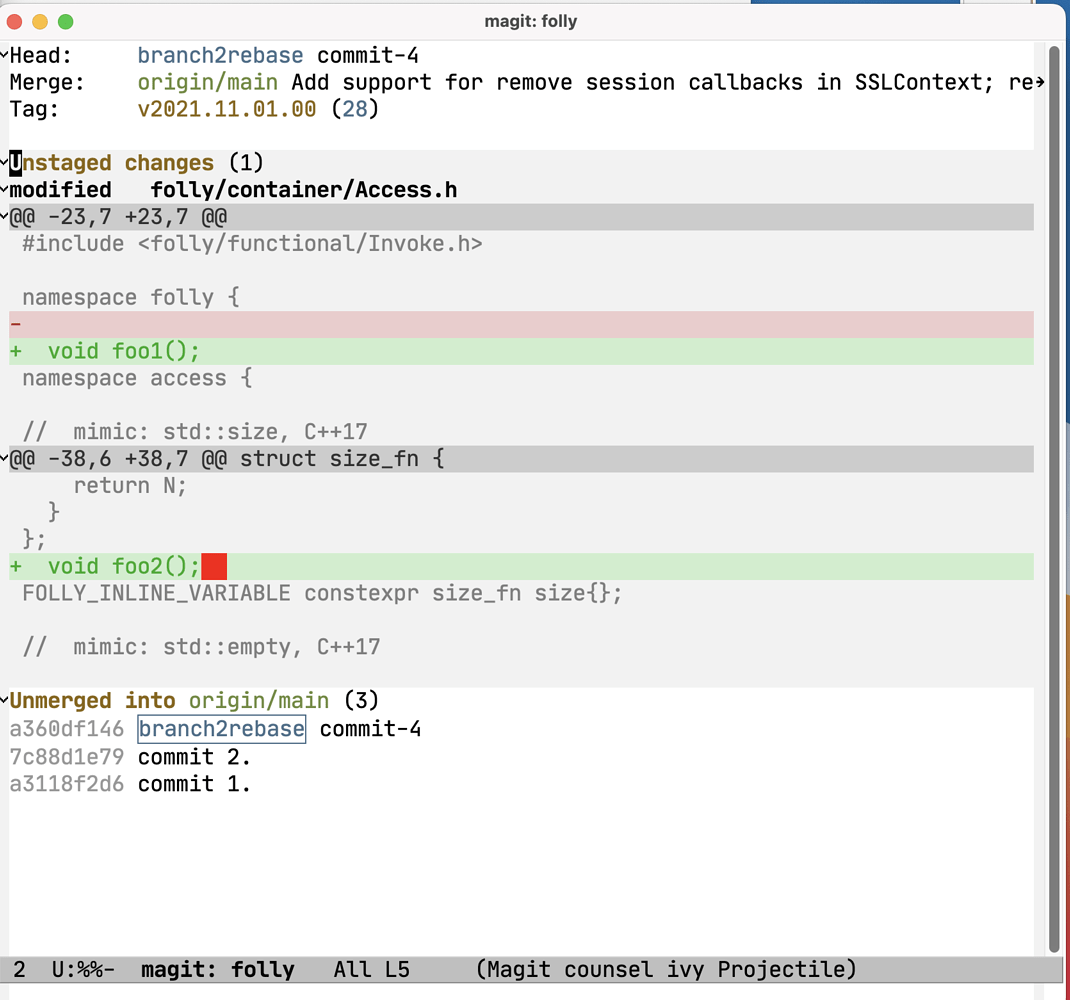Collapse the @@ -38,6 +38,7 @@ hunk
This screenshot has width=1070, height=1000.
click(x=6, y=458)
